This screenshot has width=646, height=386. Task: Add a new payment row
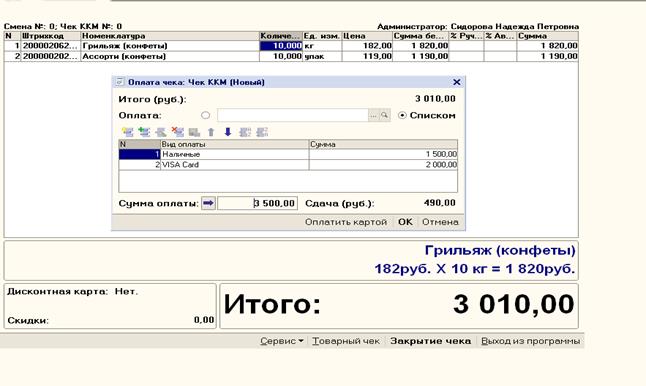[128, 132]
